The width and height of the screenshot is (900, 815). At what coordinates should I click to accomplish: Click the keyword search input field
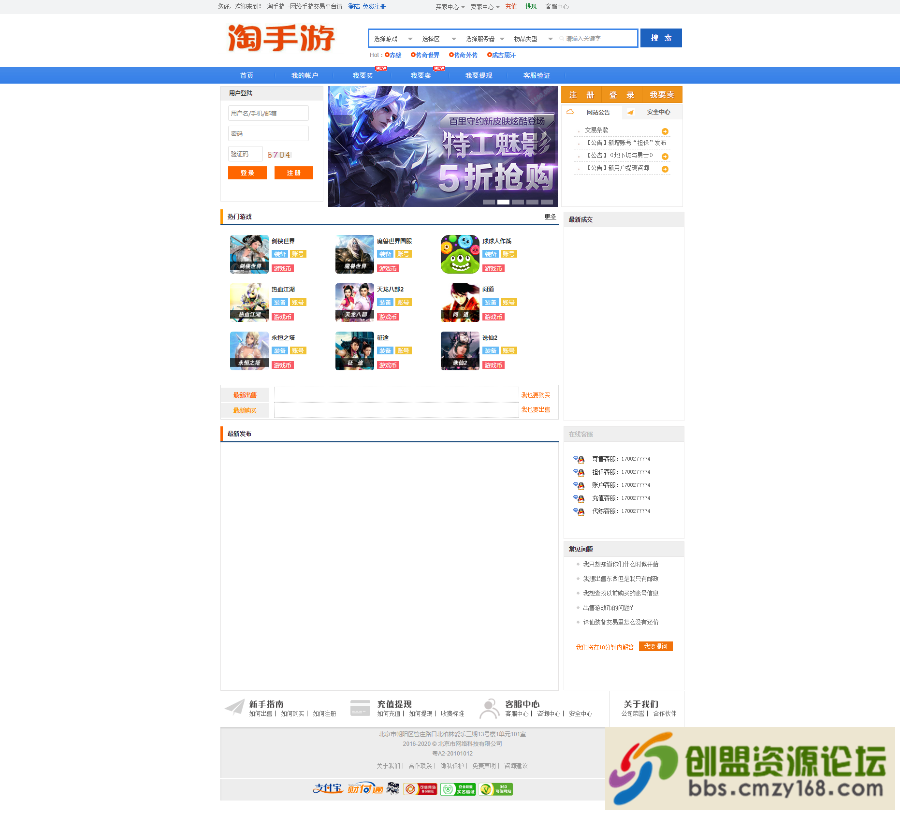click(x=597, y=38)
